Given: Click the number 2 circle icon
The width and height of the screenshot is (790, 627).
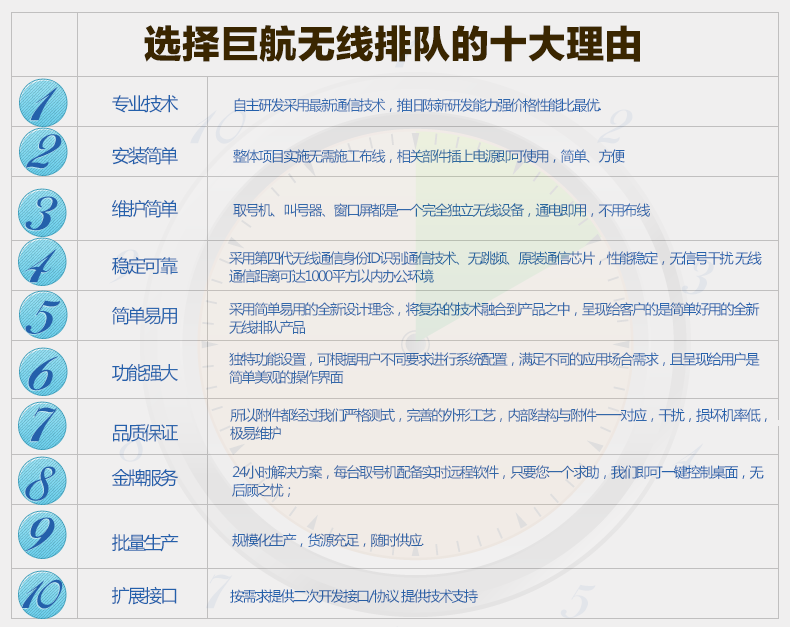Looking at the screenshot, I should (x=42, y=153).
